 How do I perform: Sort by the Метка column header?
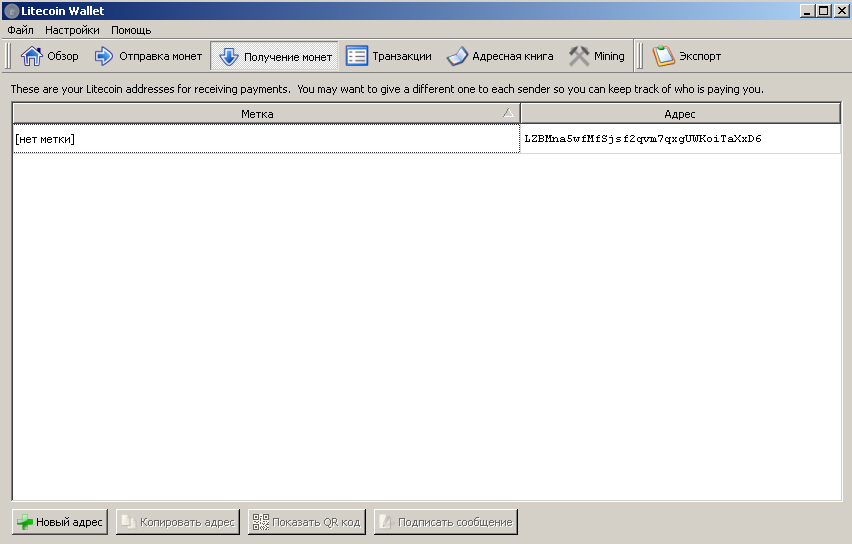(266, 114)
